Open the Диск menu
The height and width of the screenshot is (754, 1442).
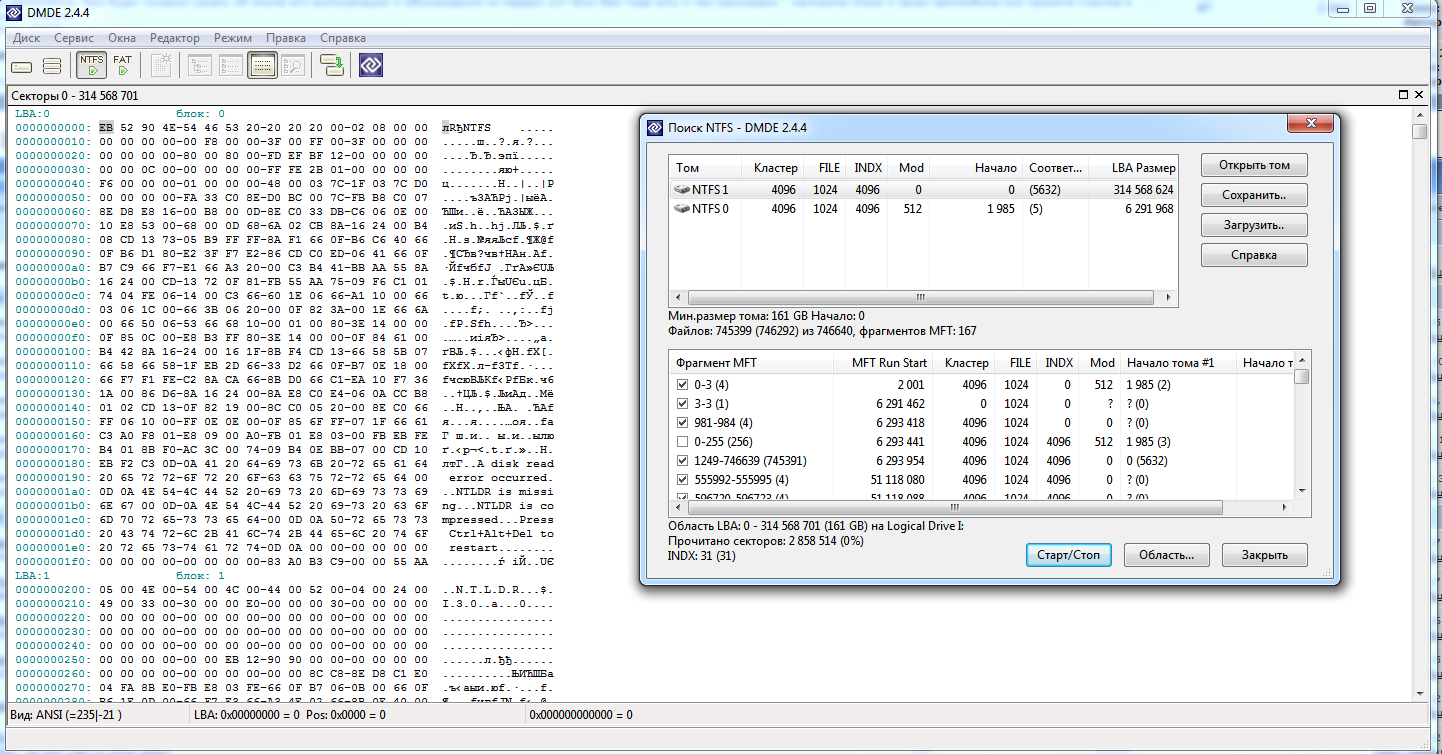point(27,37)
